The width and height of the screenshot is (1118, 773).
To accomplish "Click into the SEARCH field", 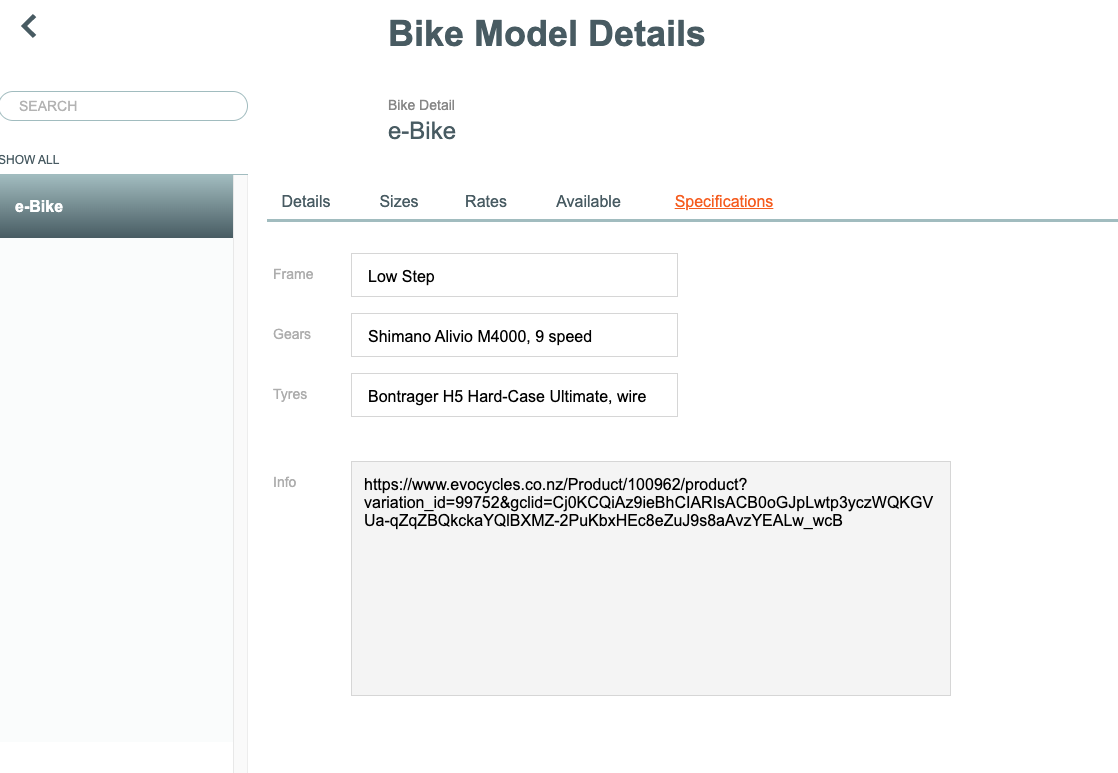I will [x=123, y=106].
